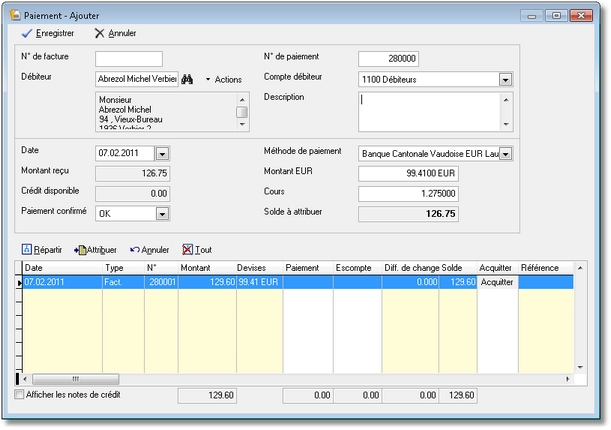Click the Attribuer icon above the grid
This screenshot has width=611, height=430.
pos(80,249)
